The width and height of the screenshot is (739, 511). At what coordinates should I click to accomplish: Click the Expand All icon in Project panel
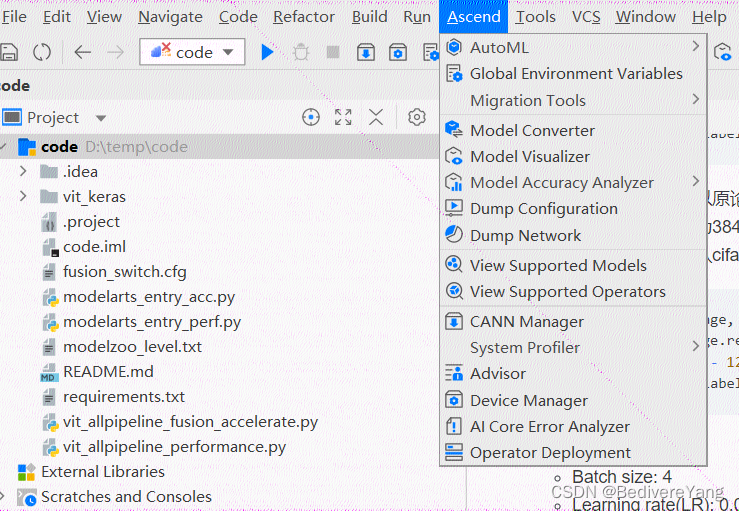point(343,117)
